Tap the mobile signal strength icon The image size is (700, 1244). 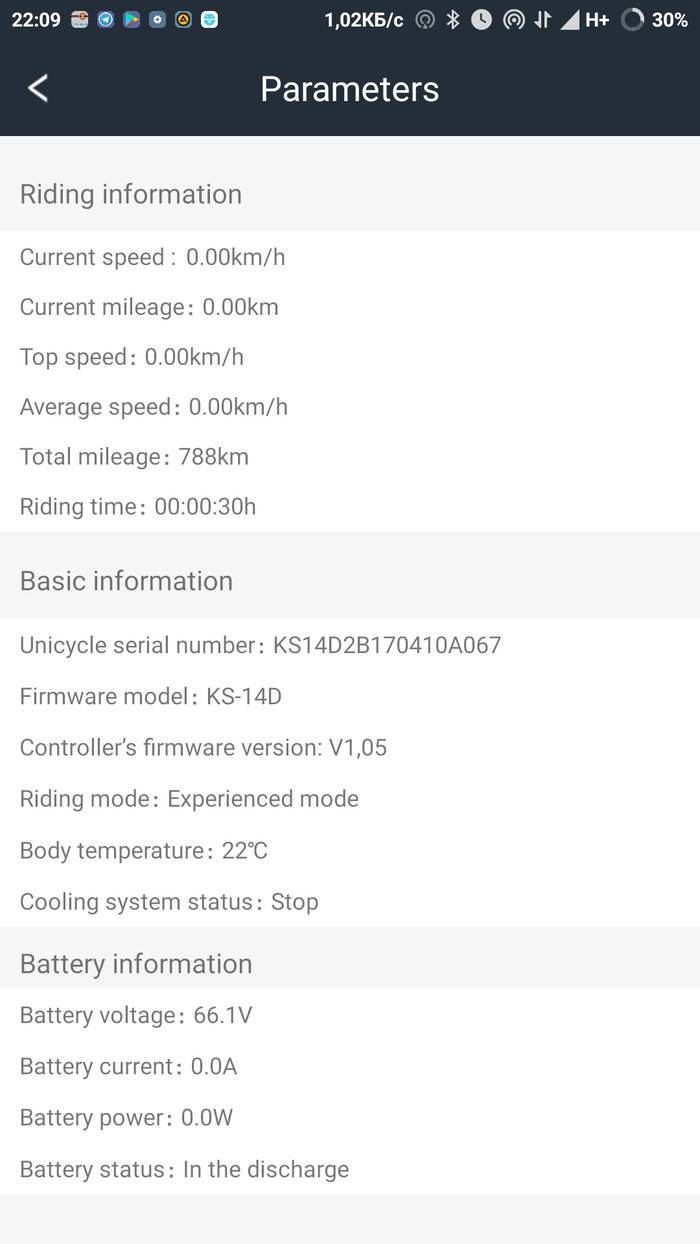click(x=569, y=19)
